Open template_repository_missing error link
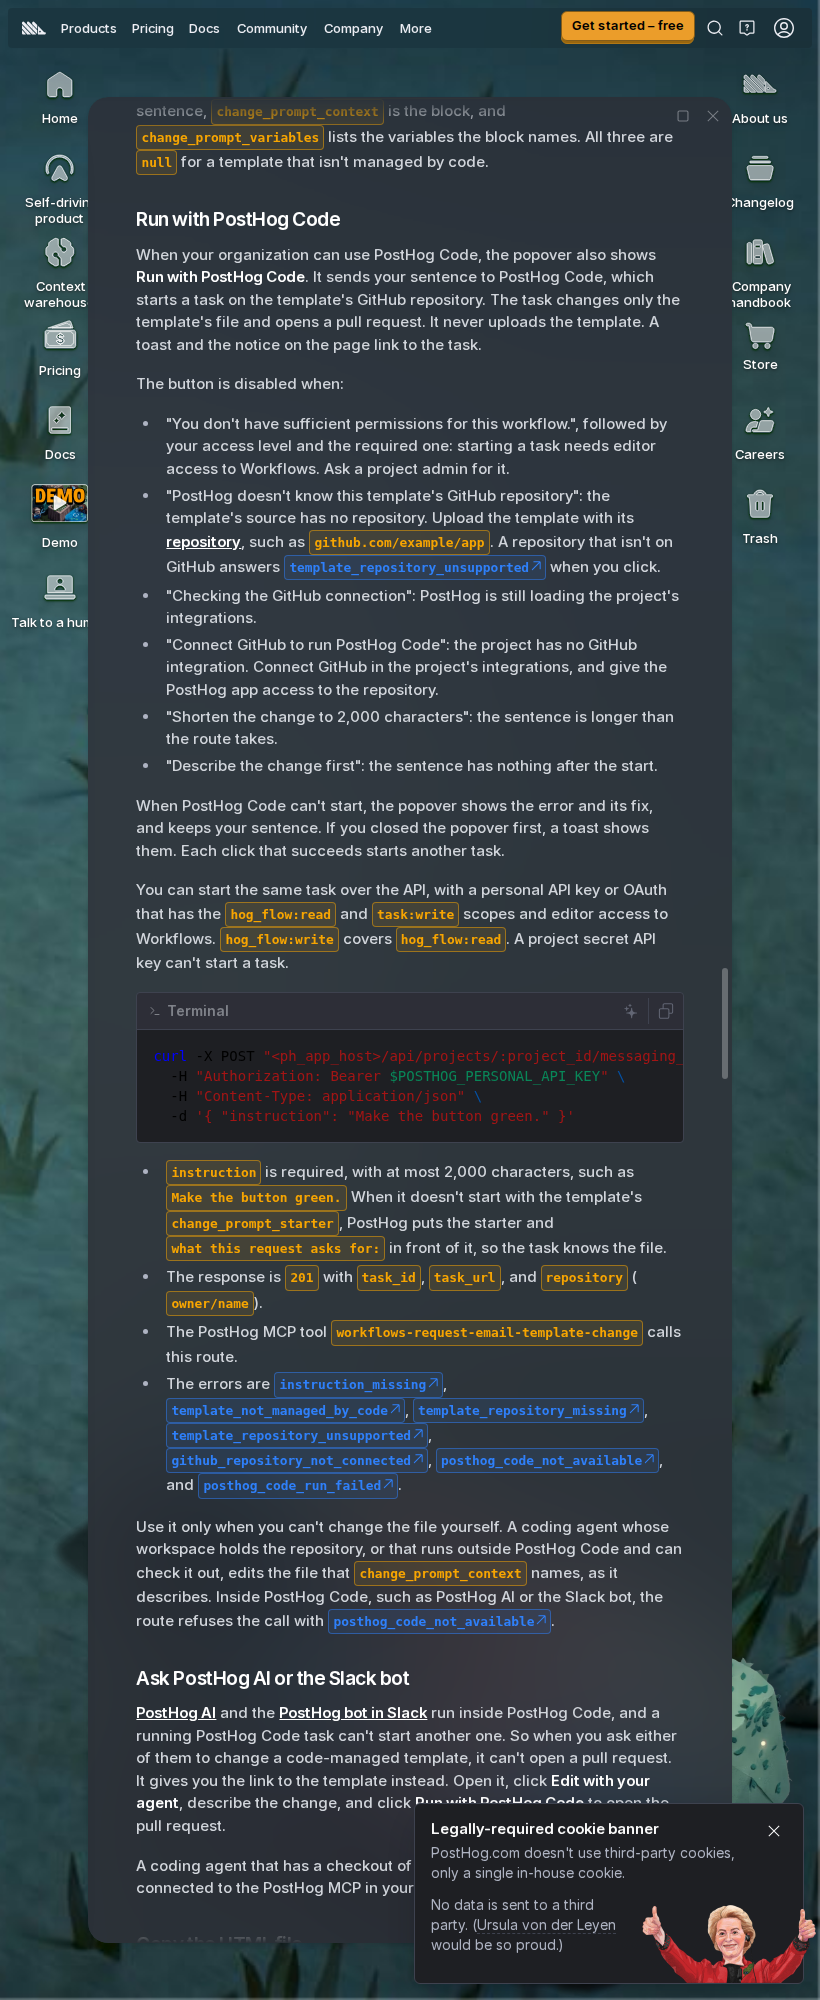 click(529, 1410)
